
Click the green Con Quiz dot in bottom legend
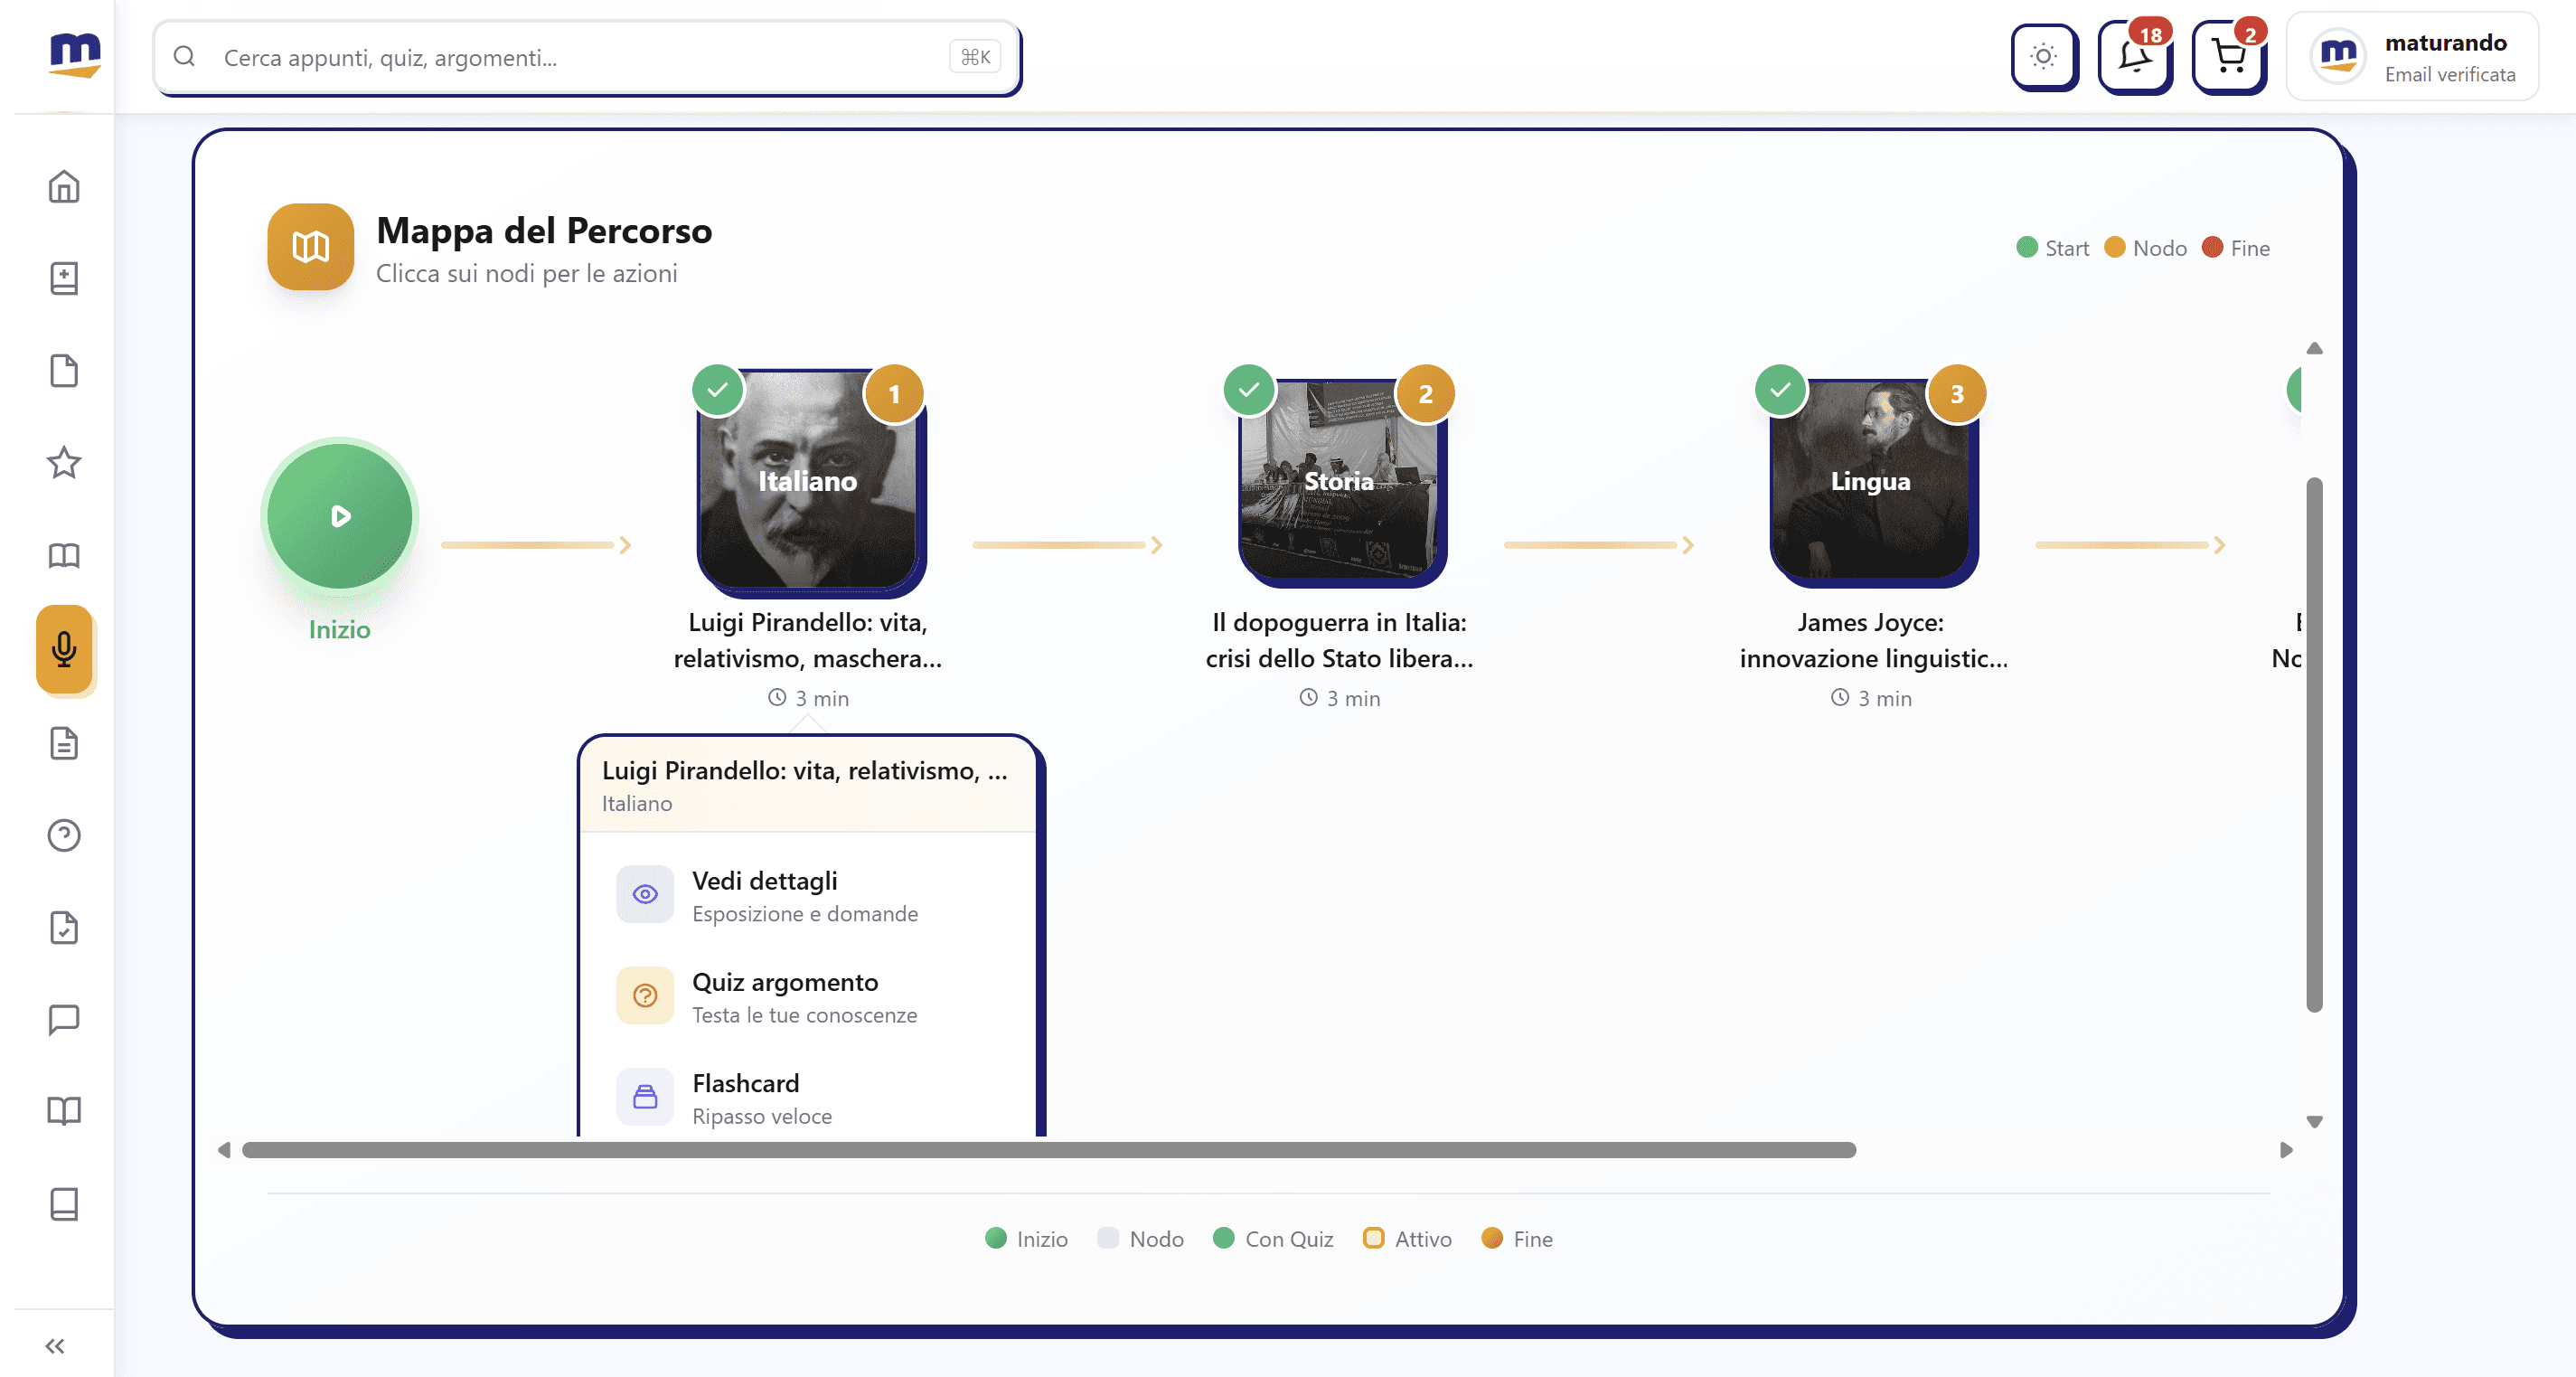pyautogui.click(x=1224, y=1238)
